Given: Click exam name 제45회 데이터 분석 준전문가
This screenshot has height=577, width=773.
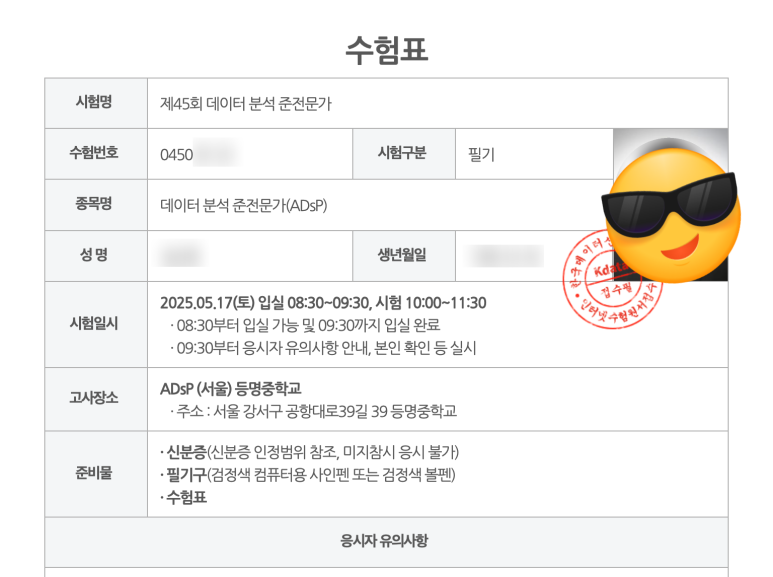Looking at the screenshot, I should 246,104.
